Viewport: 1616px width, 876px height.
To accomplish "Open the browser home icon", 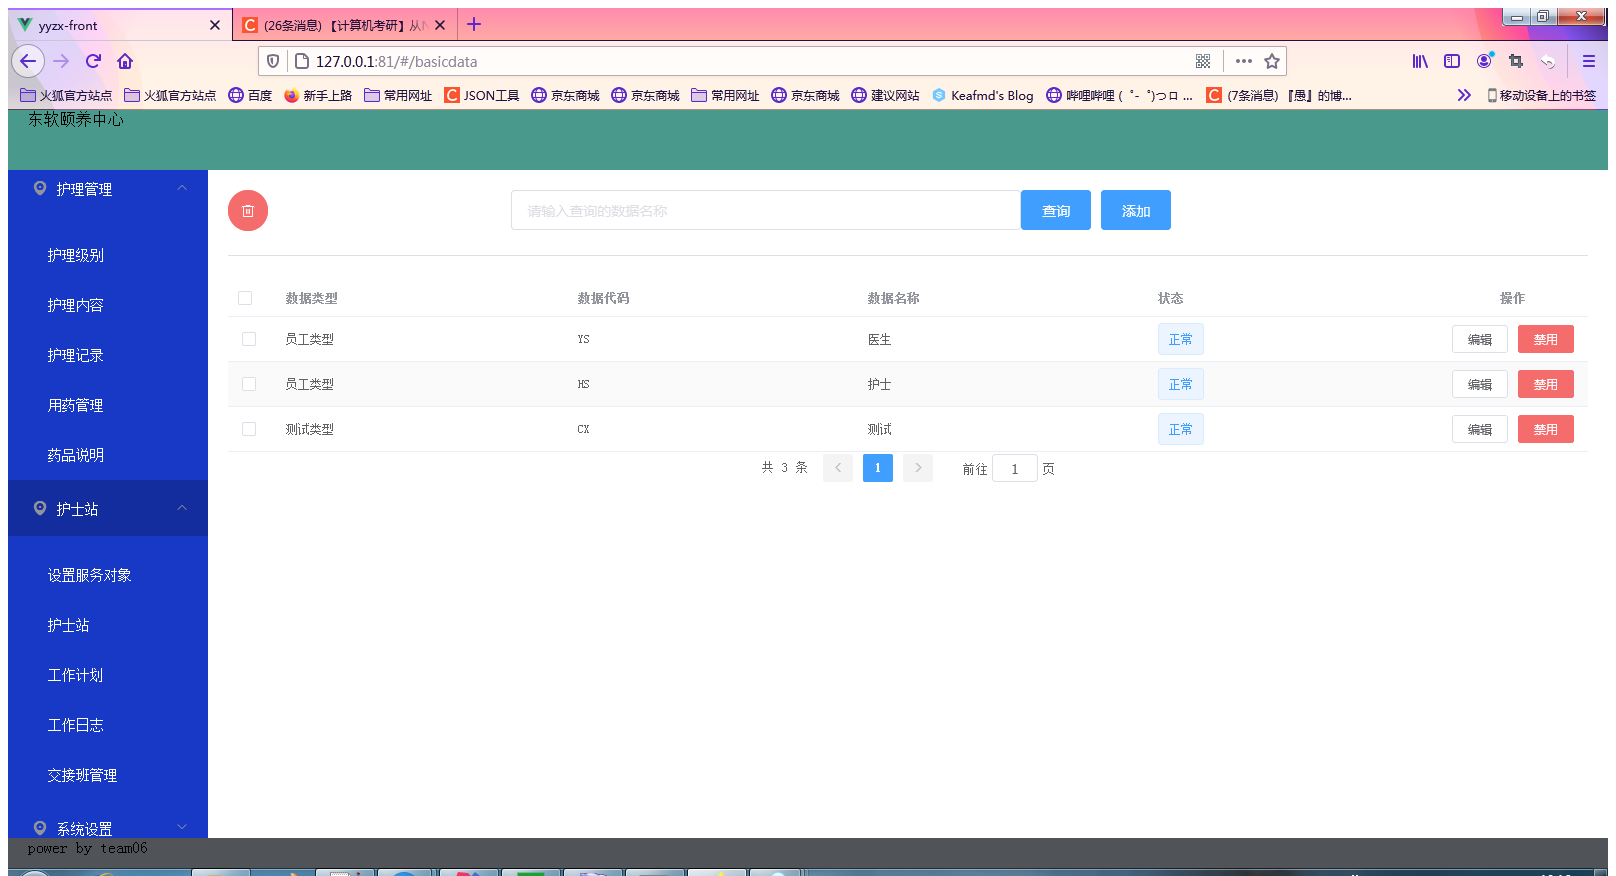I will [125, 61].
